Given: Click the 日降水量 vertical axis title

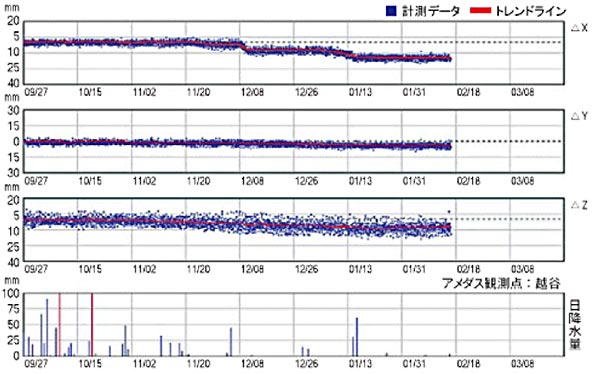Looking at the screenshot, I should point(575,325).
